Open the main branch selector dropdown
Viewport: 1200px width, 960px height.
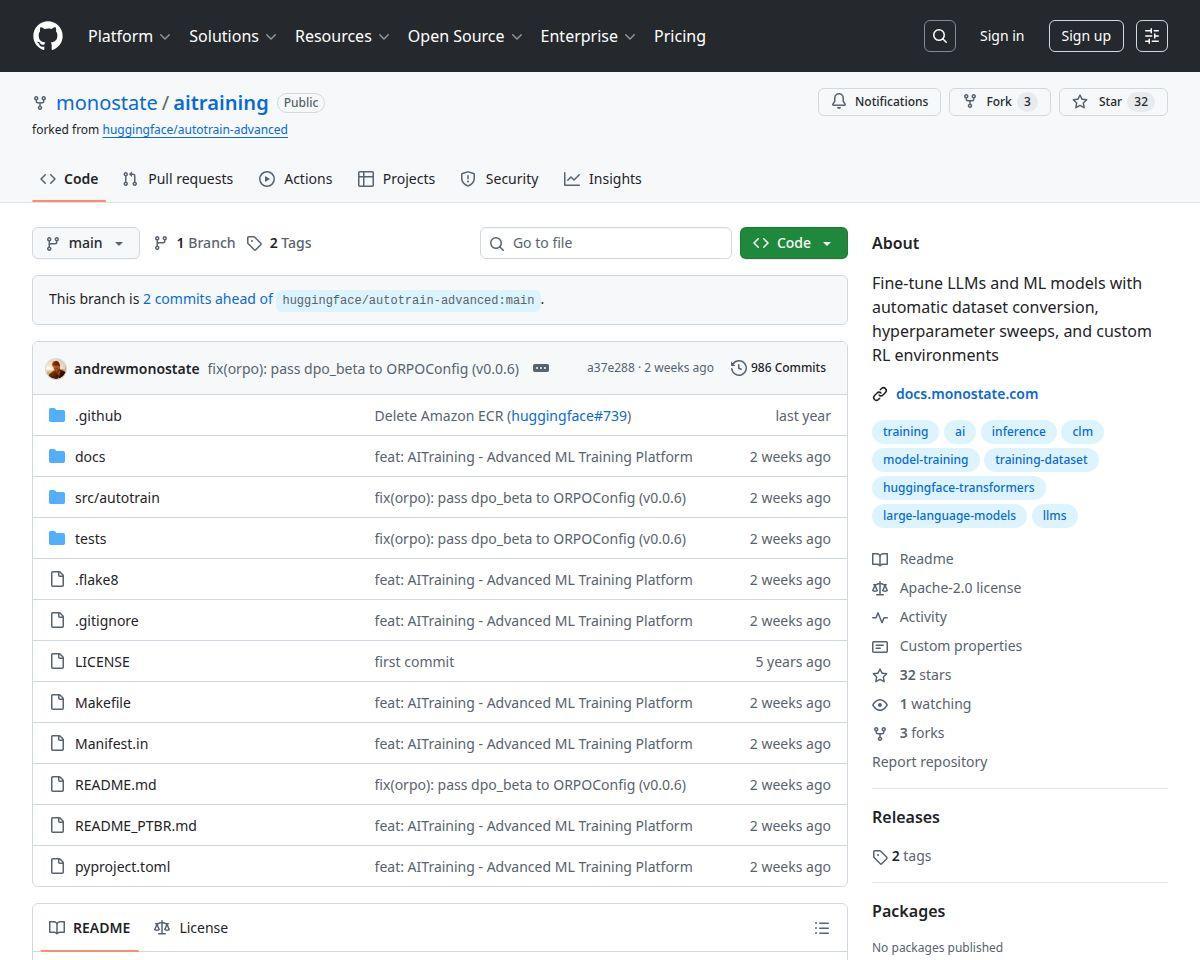coord(86,243)
